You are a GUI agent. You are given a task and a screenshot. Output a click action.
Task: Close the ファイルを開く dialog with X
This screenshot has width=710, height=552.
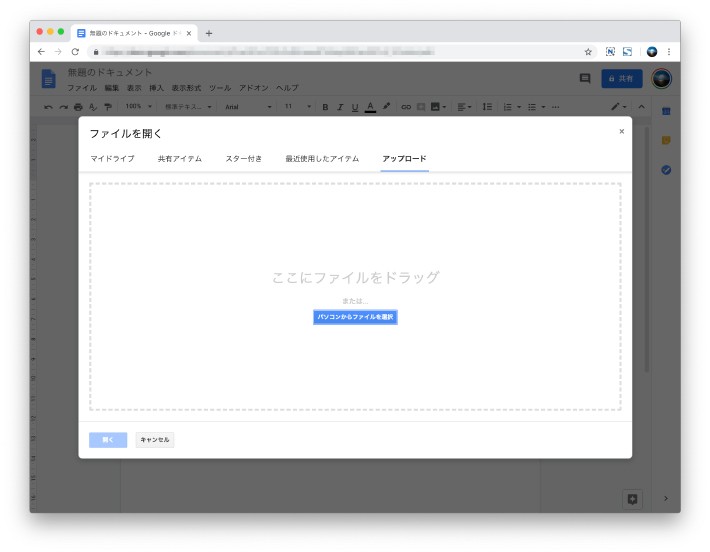click(622, 131)
